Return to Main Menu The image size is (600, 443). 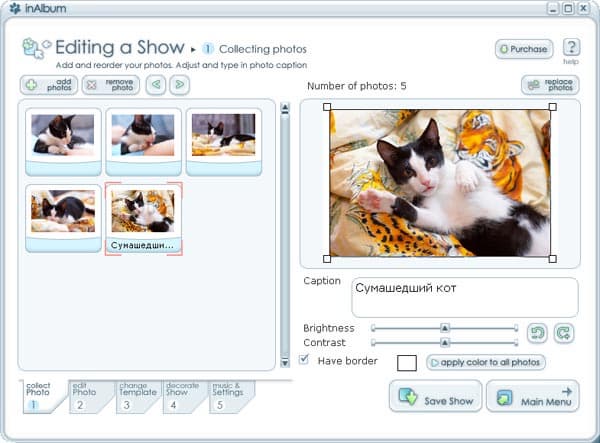tap(533, 396)
